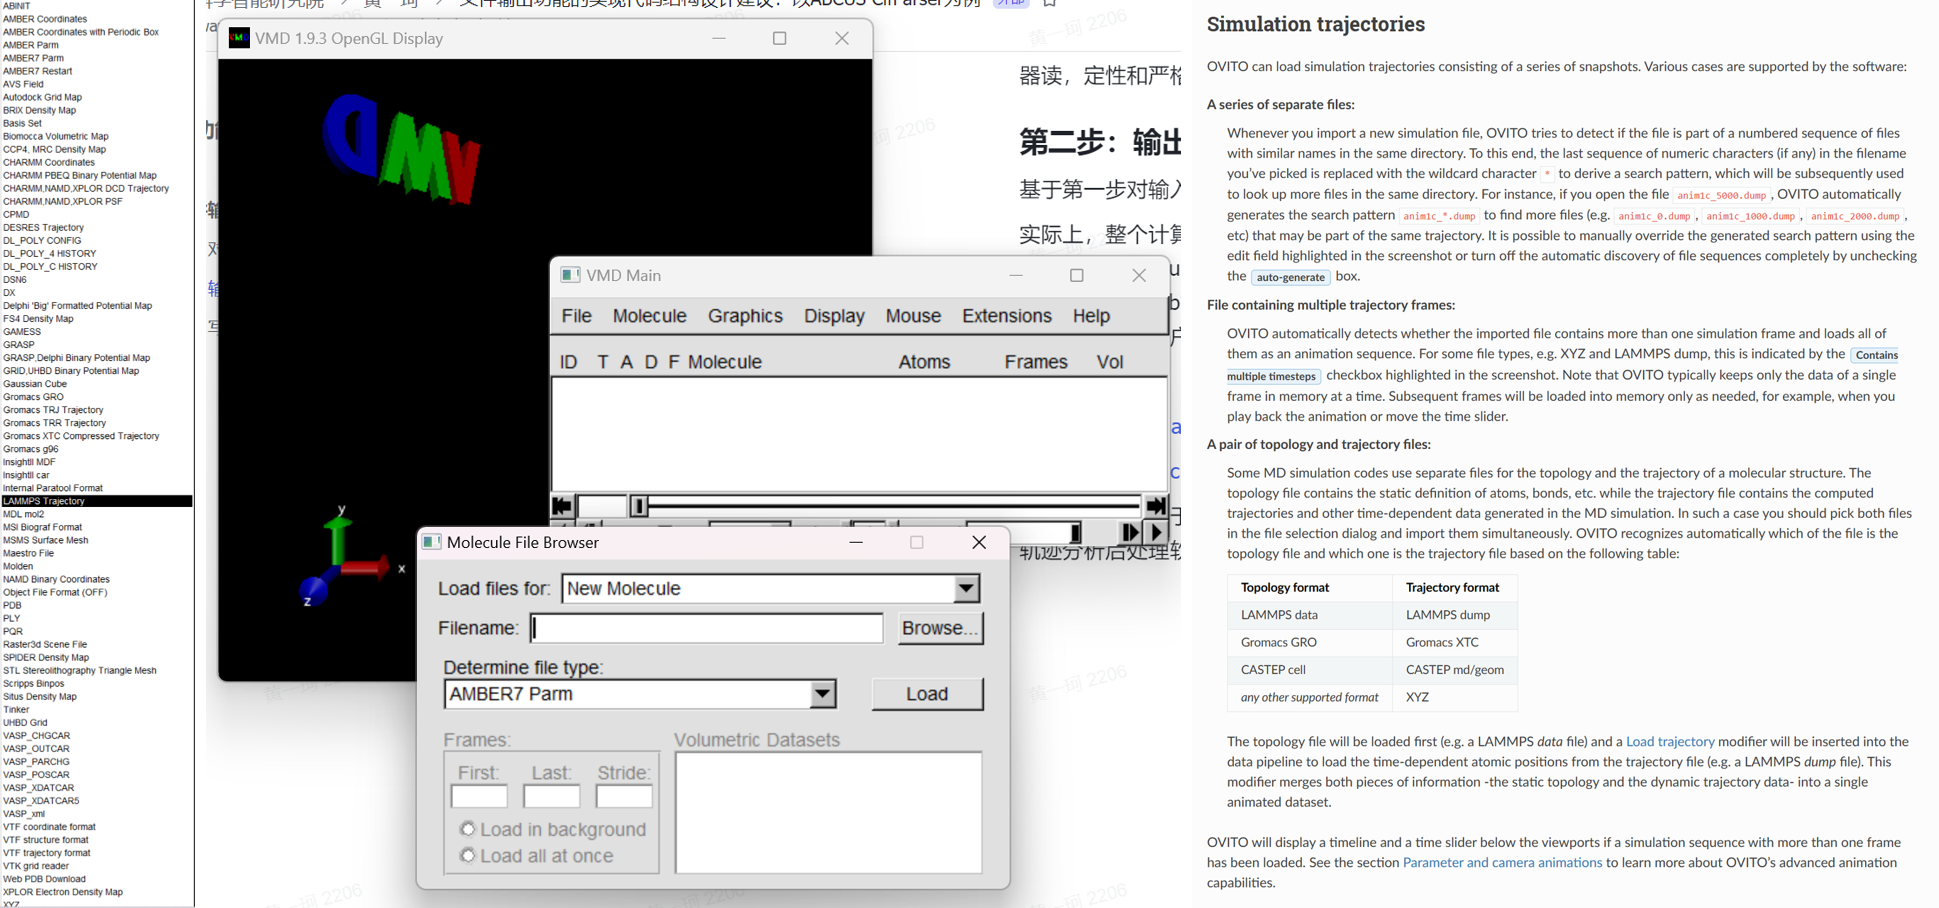The height and width of the screenshot is (908, 1939).
Task: Step one frame forward in VMD Main
Action: point(1130,532)
